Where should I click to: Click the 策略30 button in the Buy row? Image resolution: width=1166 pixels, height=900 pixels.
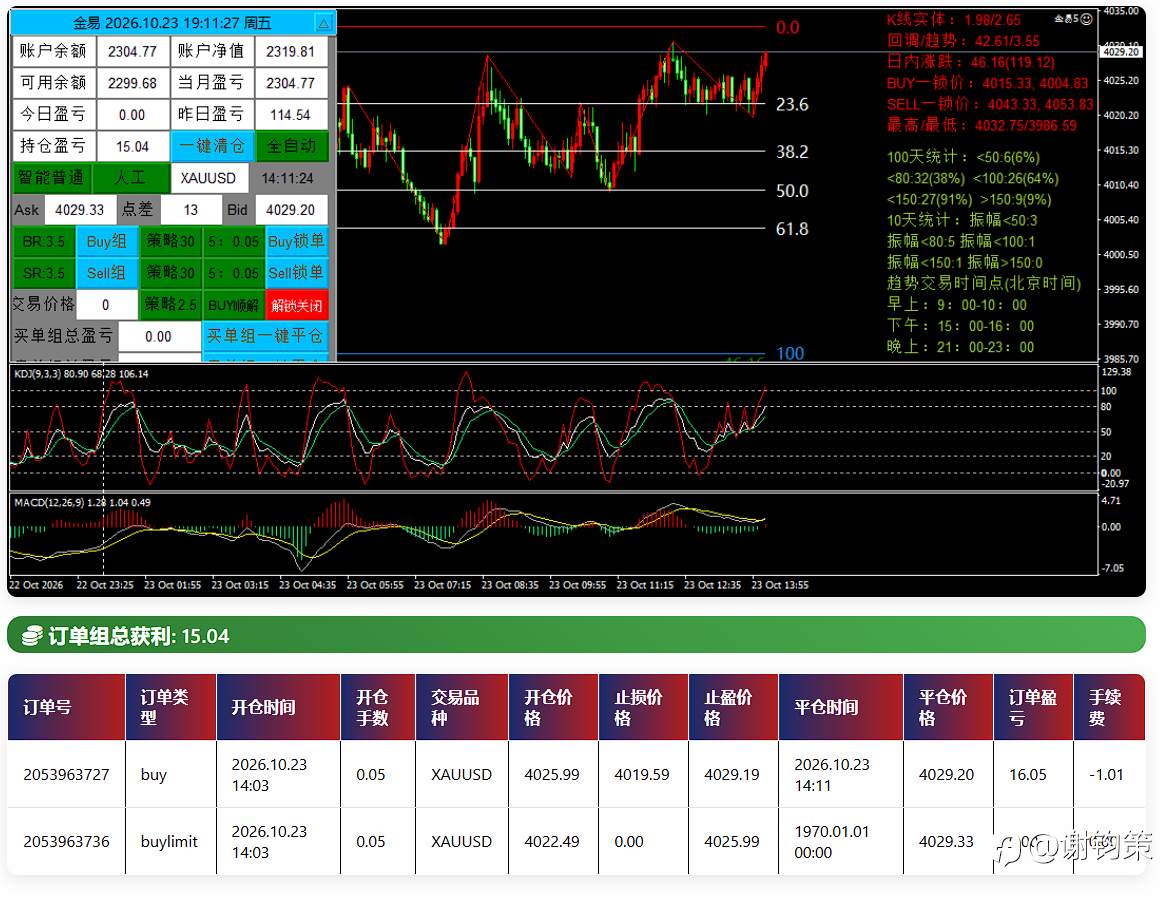(170, 241)
